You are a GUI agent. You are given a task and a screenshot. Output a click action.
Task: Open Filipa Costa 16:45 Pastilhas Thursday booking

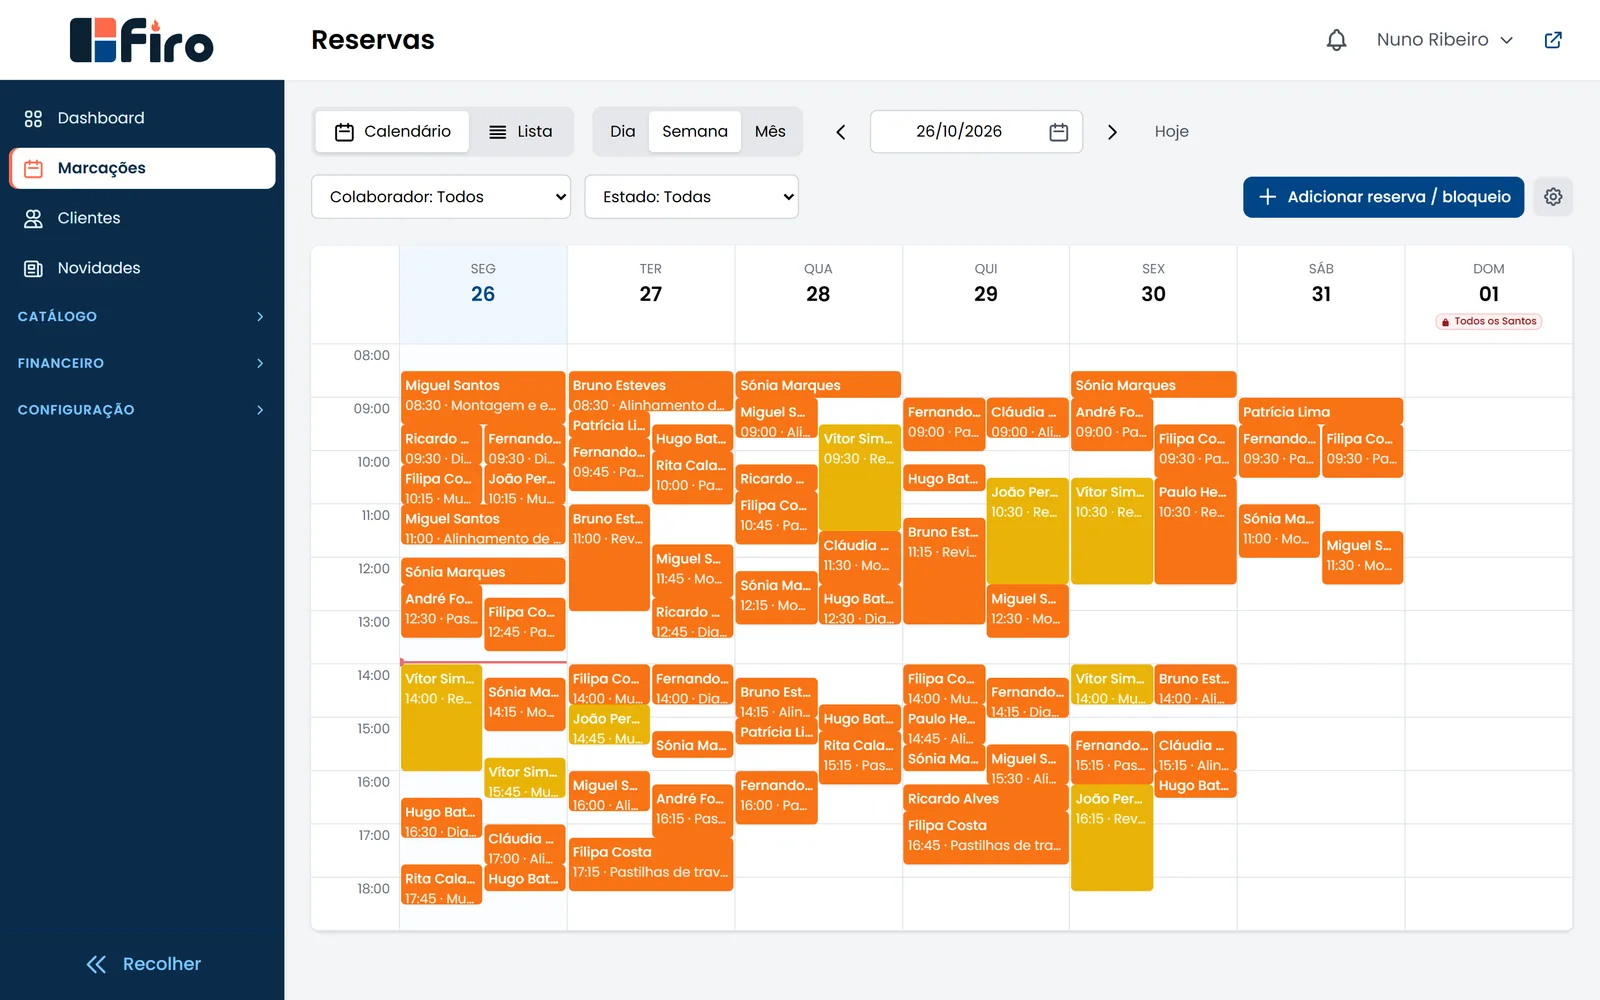(986, 838)
